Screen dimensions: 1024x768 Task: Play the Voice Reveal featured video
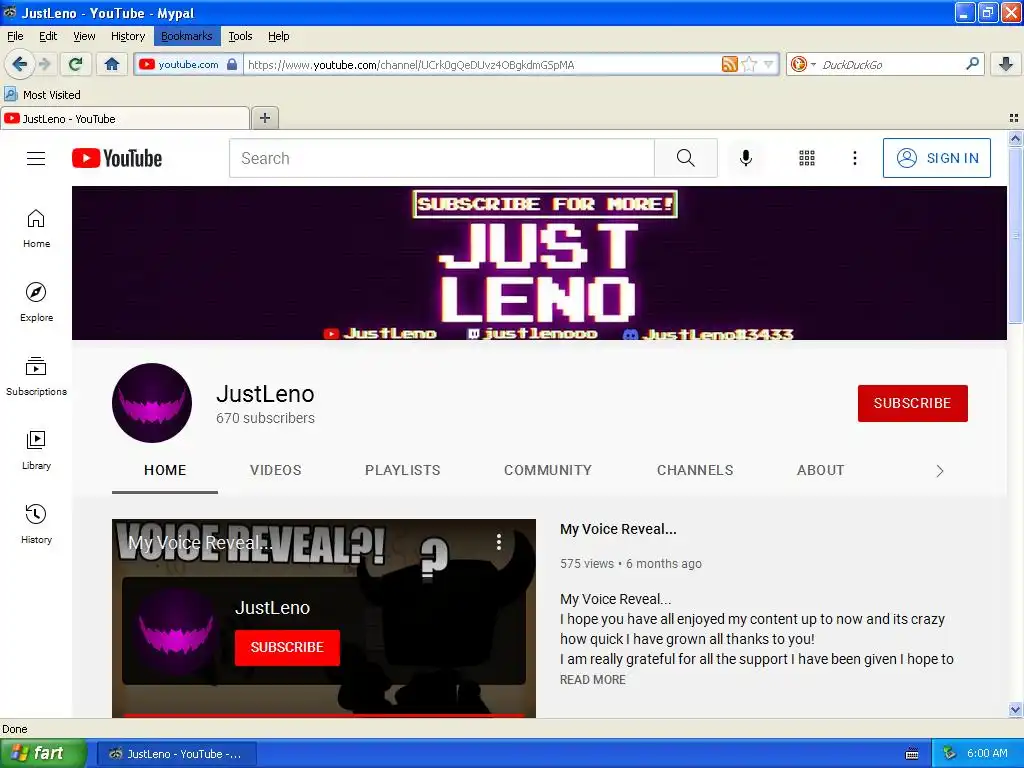pyautogui.click(x=324, y=618)
